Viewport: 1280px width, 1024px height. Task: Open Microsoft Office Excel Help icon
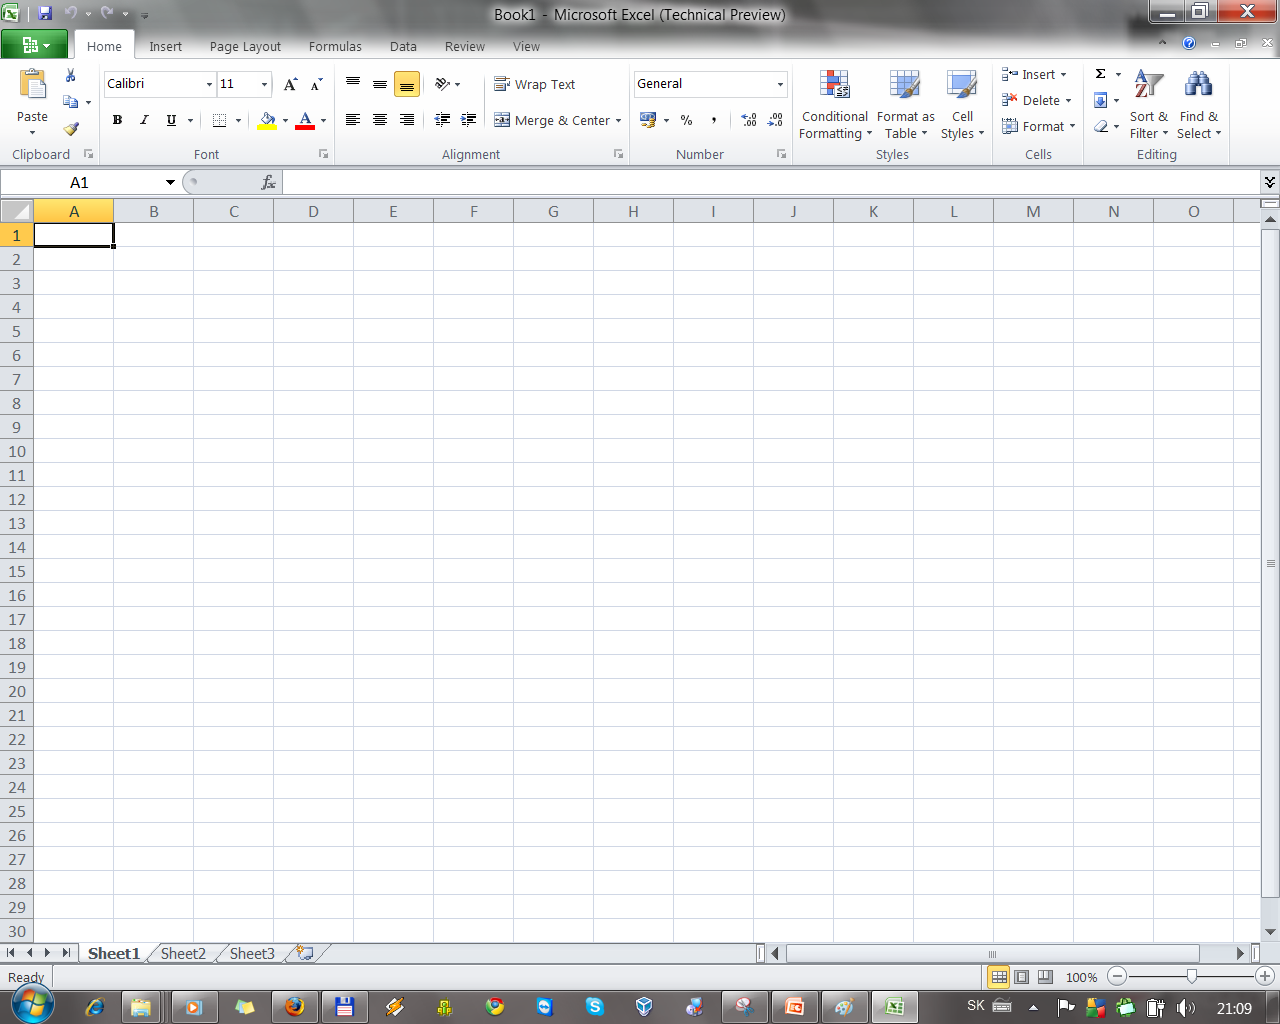pos(1189,43)
